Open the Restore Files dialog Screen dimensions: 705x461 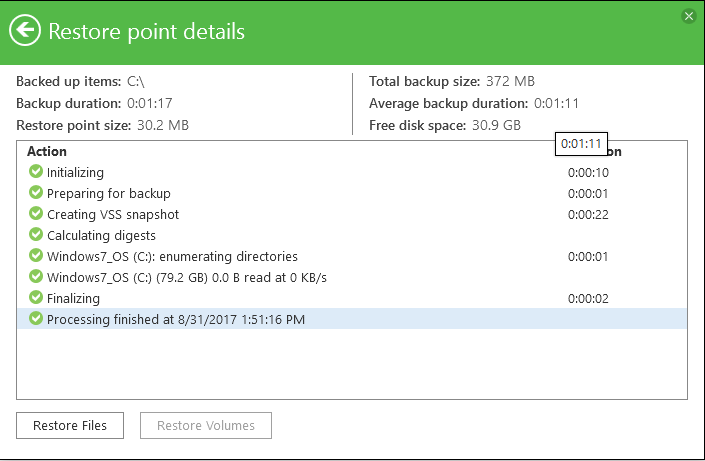70,425
